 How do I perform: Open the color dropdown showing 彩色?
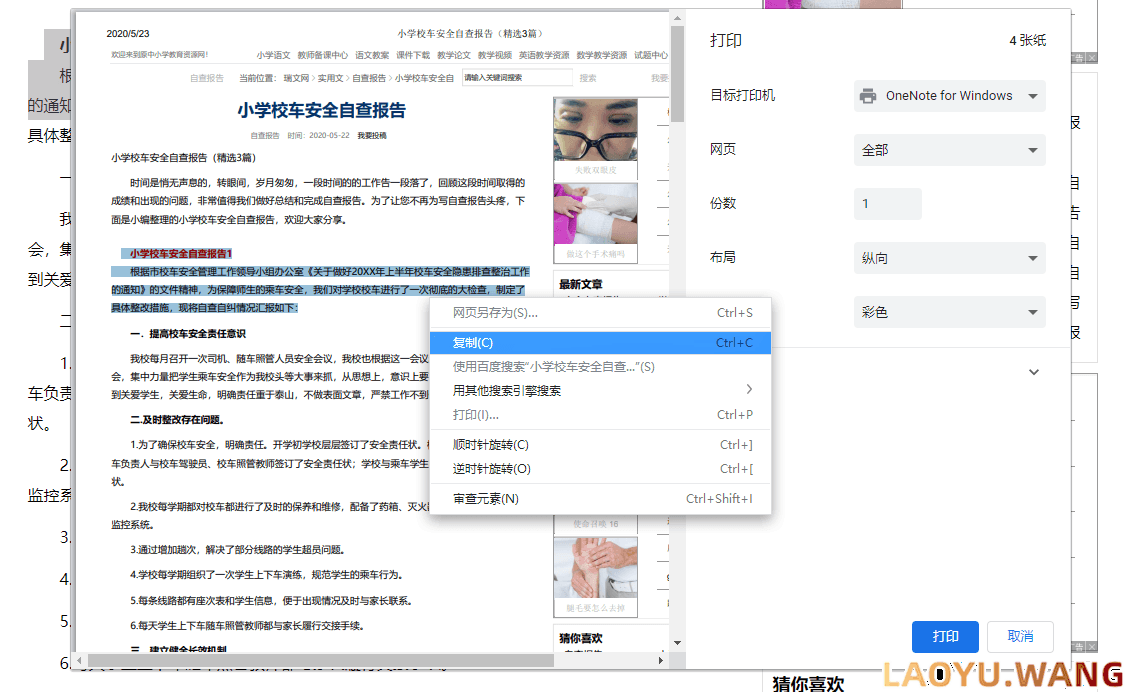tap(949, 312)
